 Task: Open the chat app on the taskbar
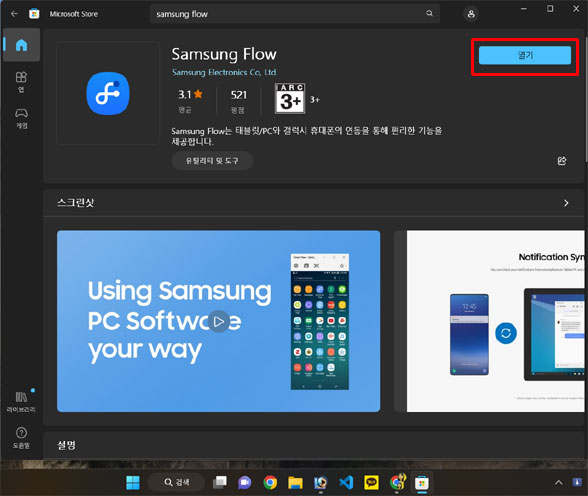pyautogui.click(x=244, y=483)
